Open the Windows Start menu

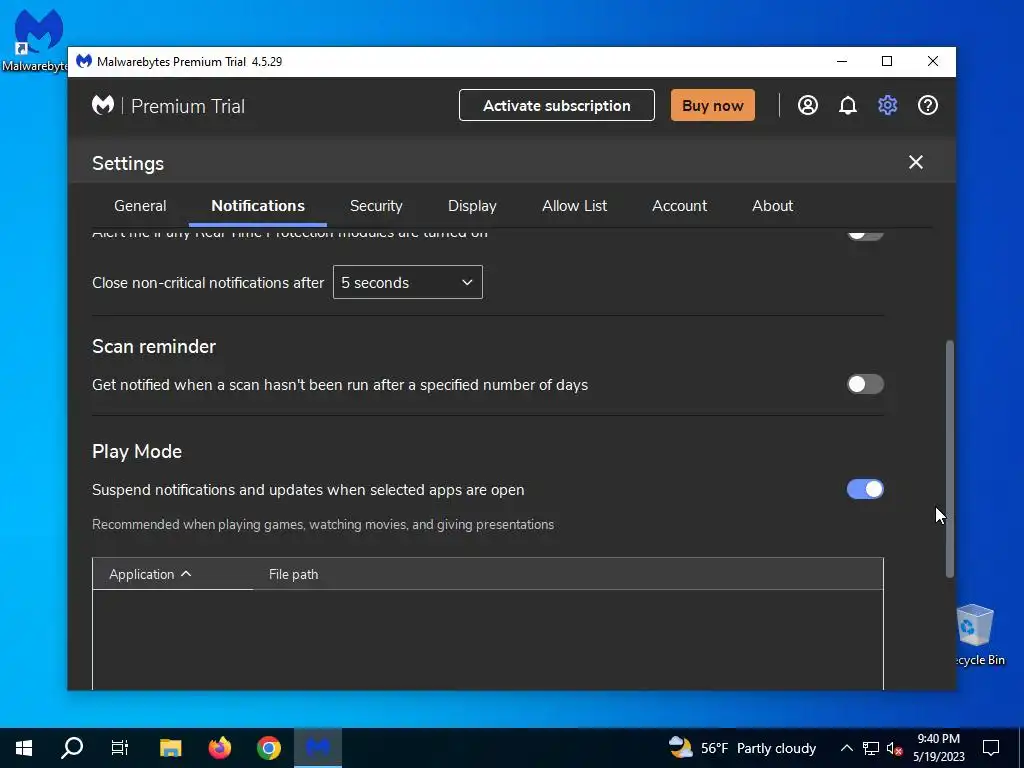(x=24, y=748)
